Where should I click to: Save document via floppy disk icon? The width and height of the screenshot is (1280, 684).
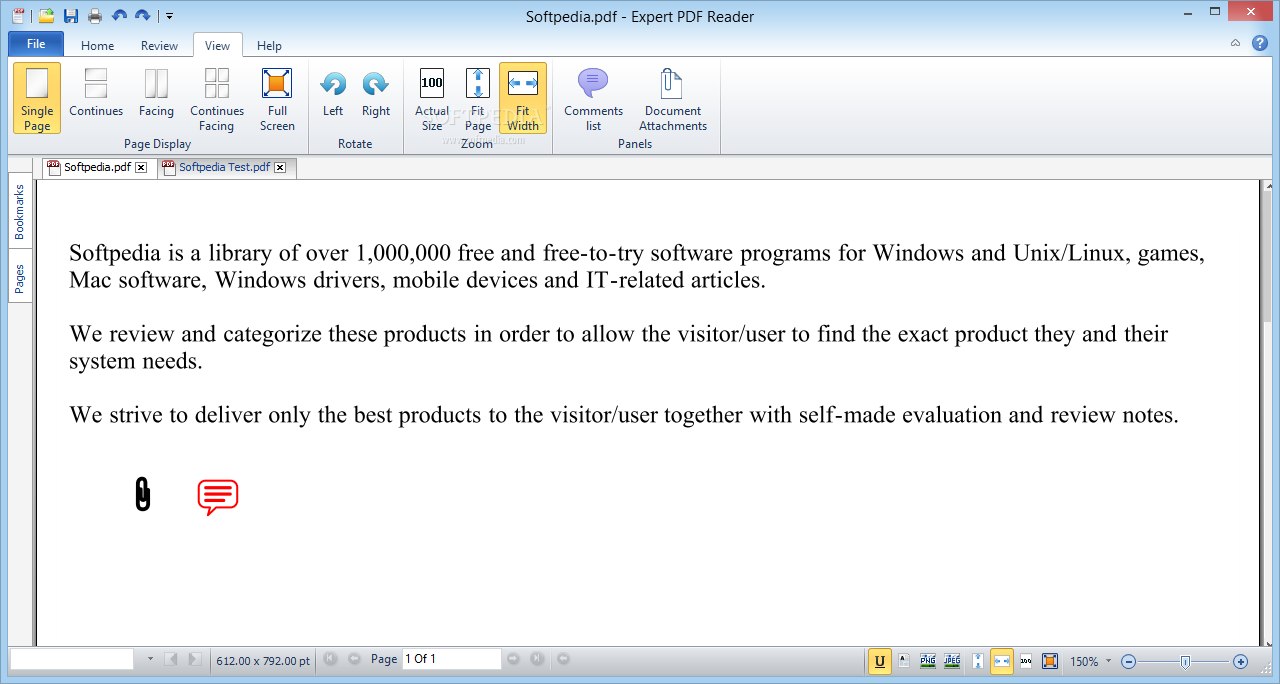click(x=71, y=15)
